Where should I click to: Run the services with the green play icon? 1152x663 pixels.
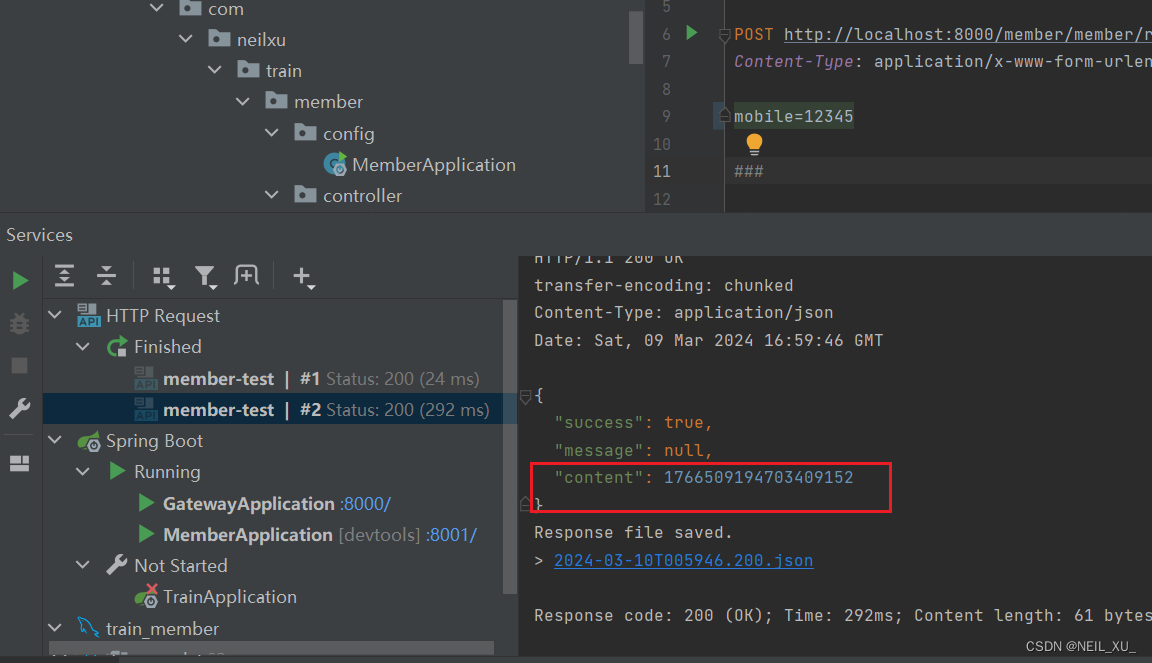pos(19,280)
